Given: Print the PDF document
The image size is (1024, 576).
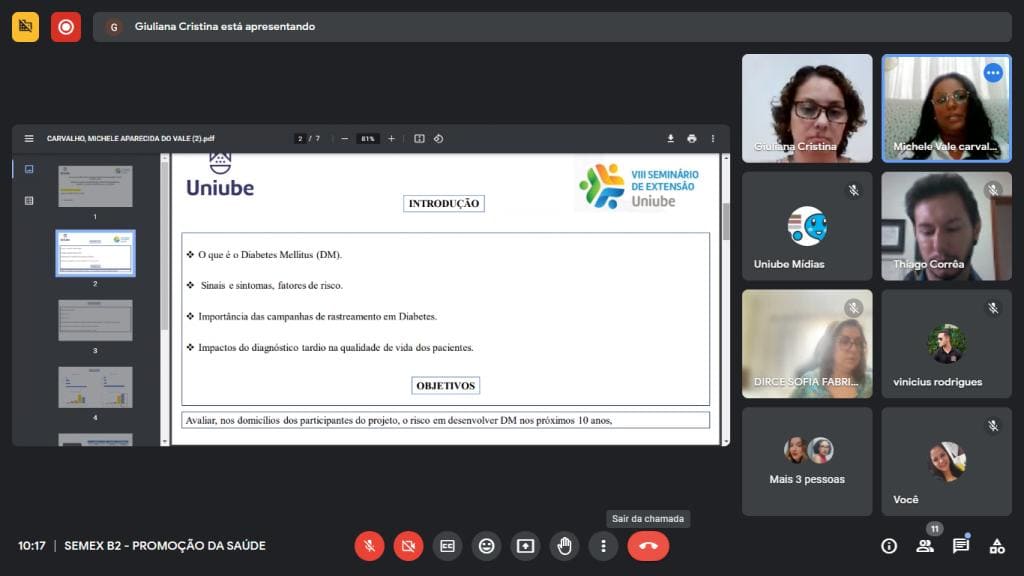Looking at the screenshot, I should point(692,138).
